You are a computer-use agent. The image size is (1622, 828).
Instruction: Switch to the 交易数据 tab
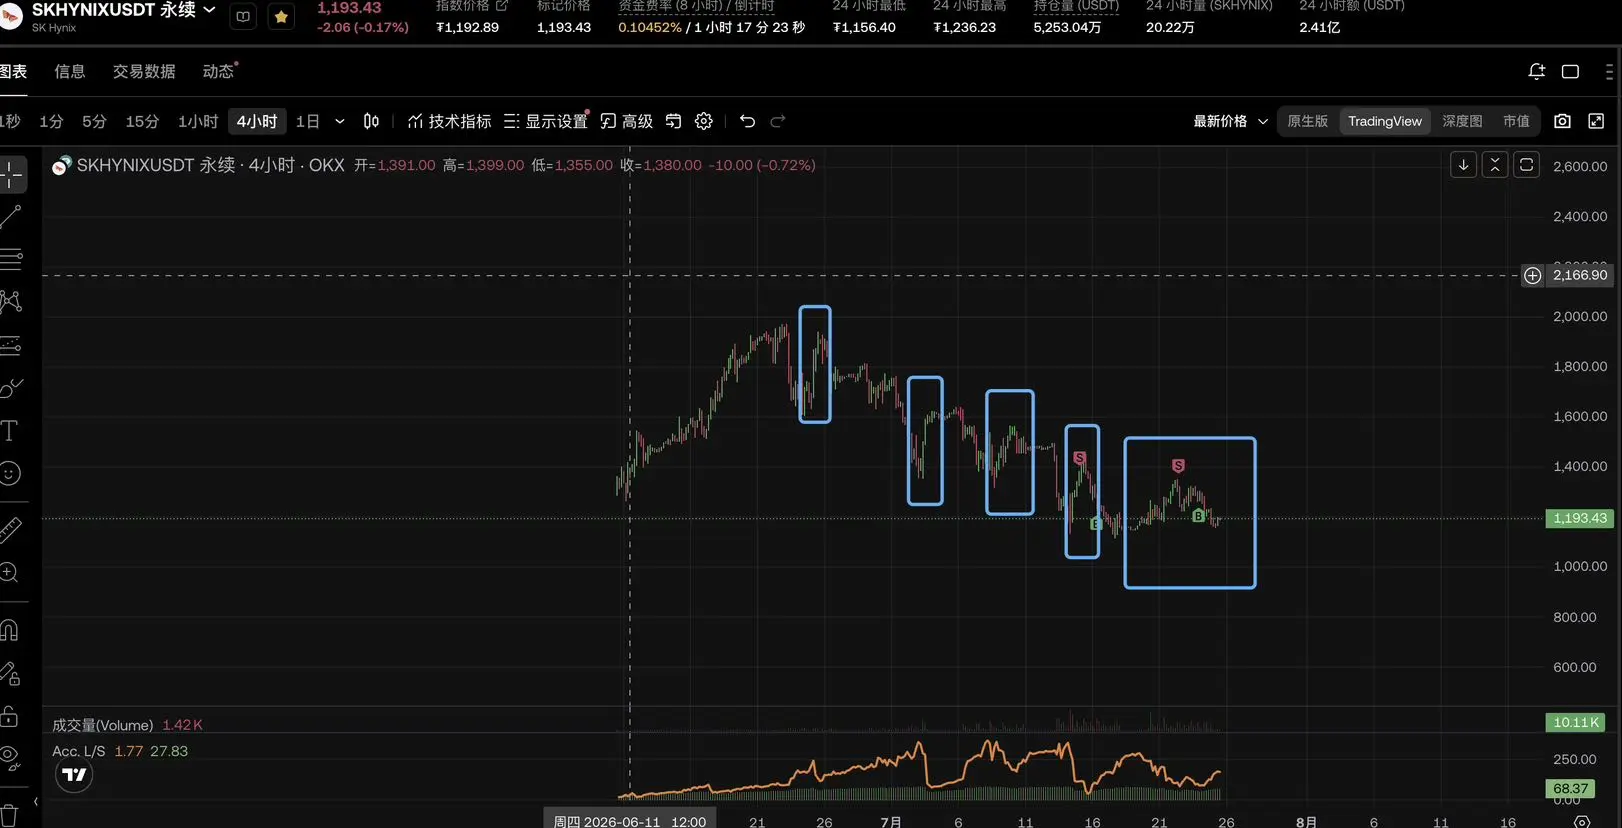[x=144, y=71]
